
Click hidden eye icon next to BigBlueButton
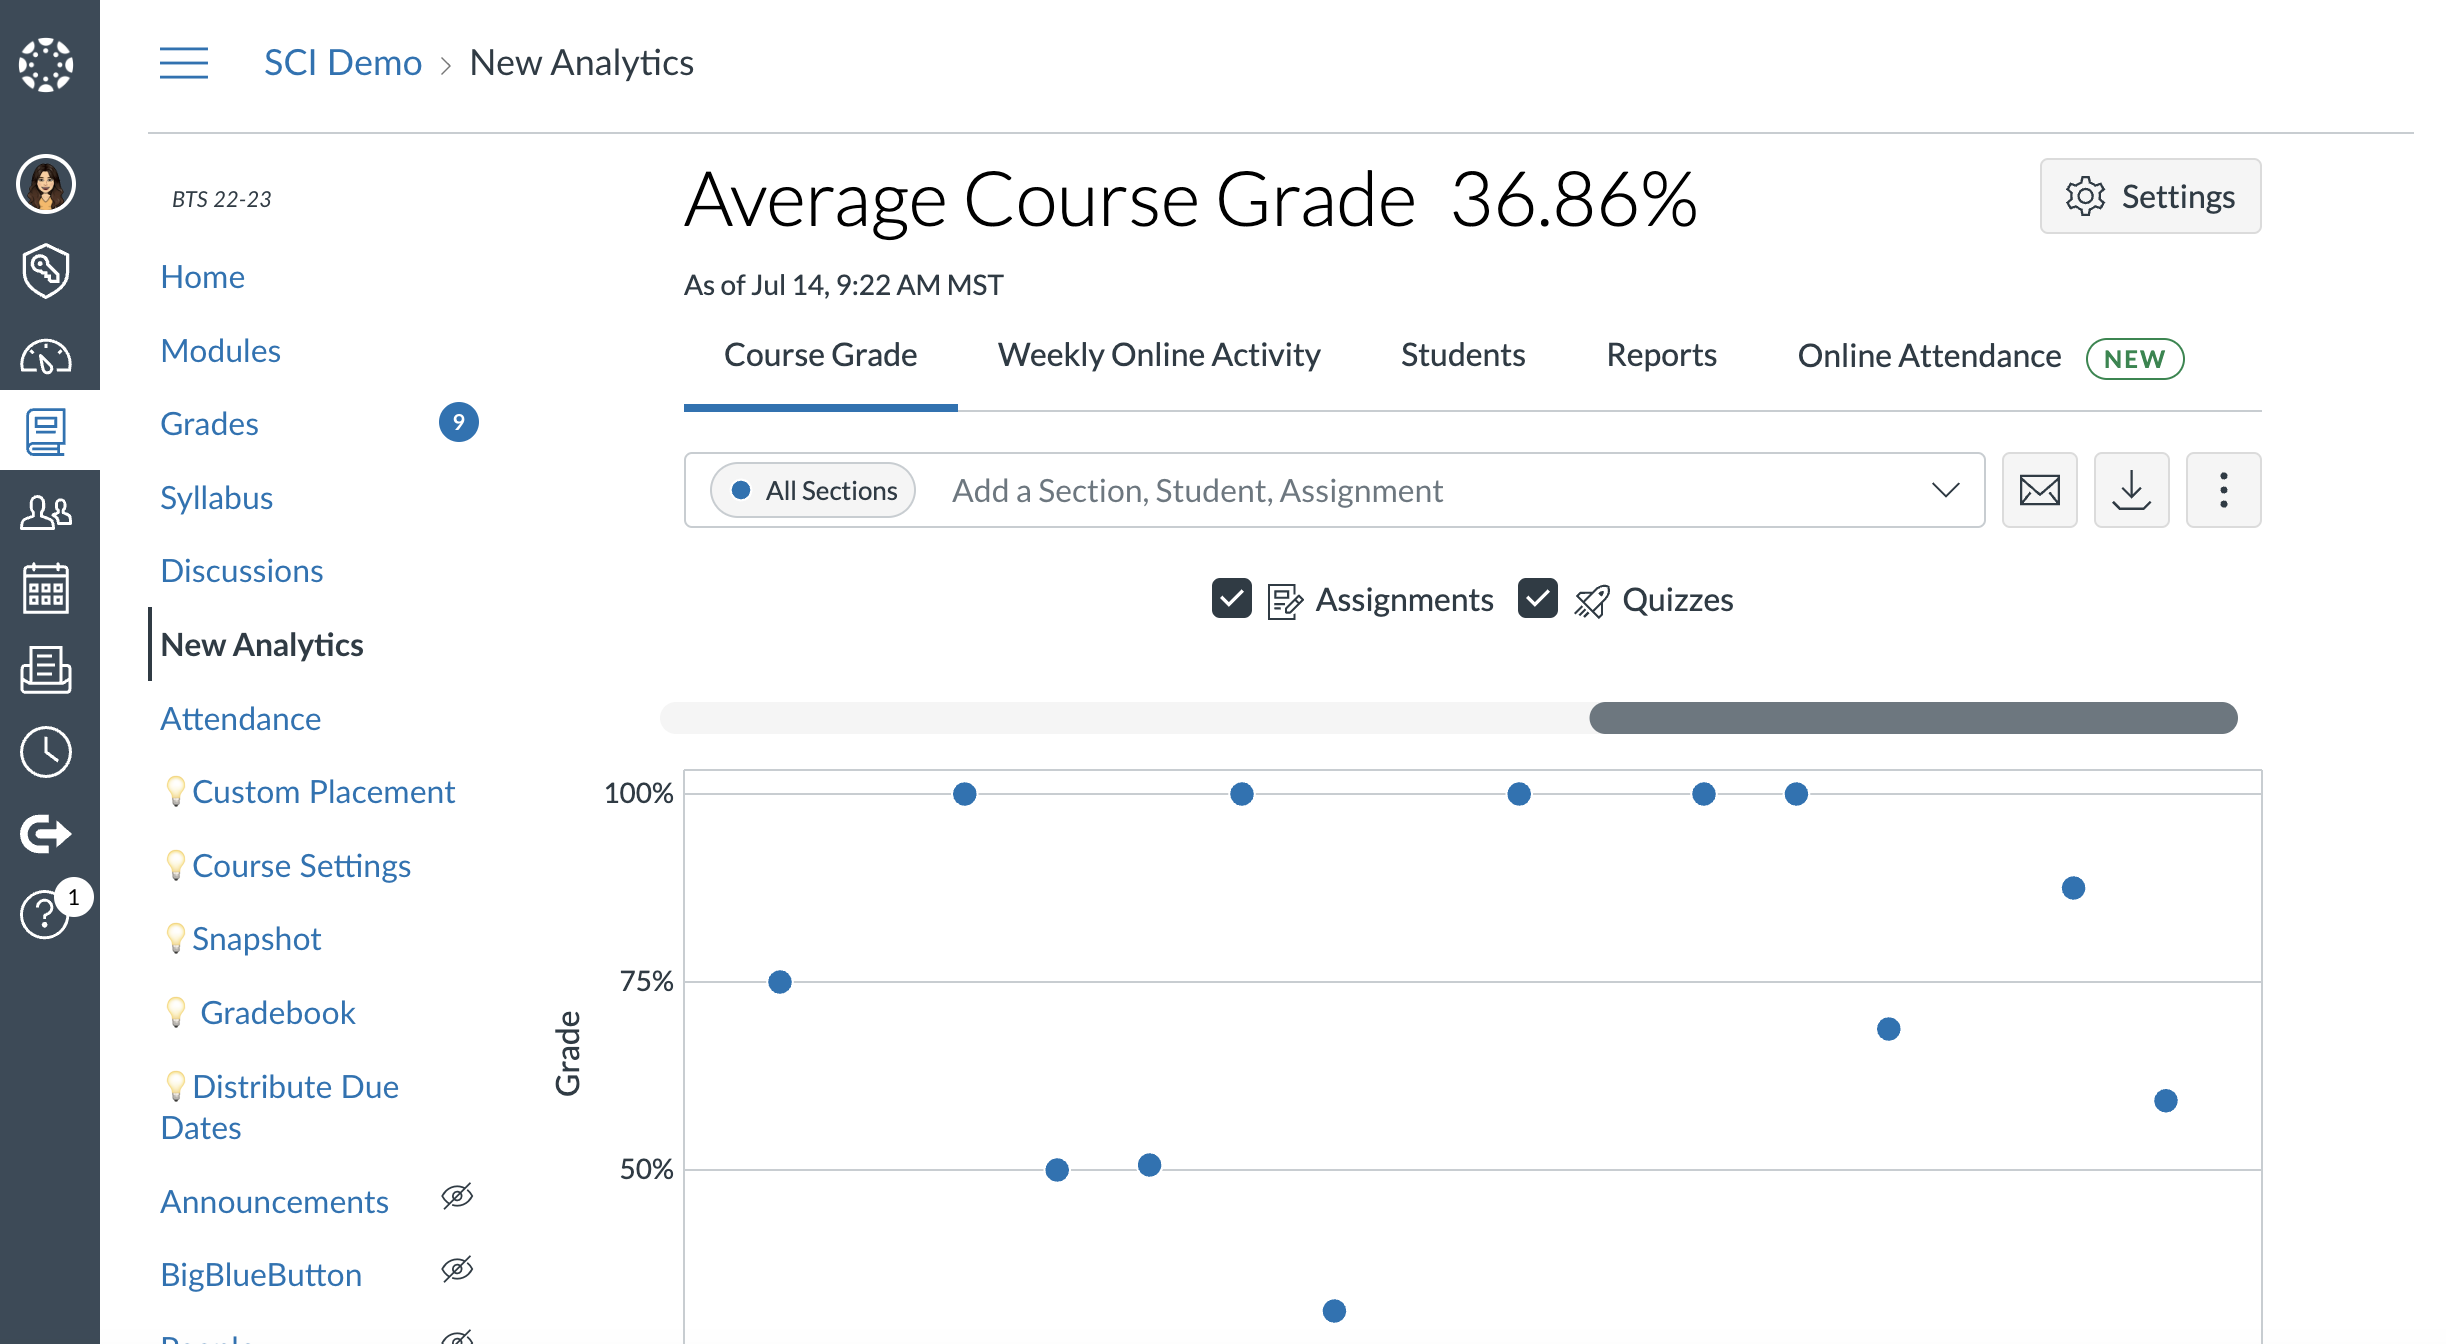[457, 1269]
